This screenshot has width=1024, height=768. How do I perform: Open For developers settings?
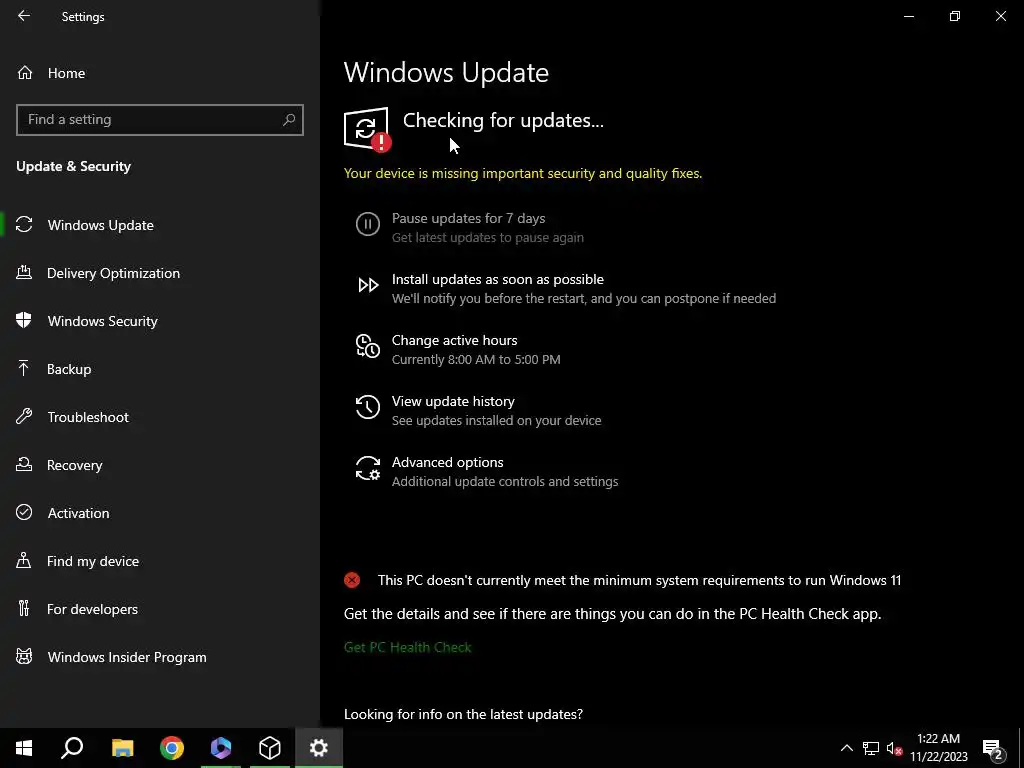[92, 609]
